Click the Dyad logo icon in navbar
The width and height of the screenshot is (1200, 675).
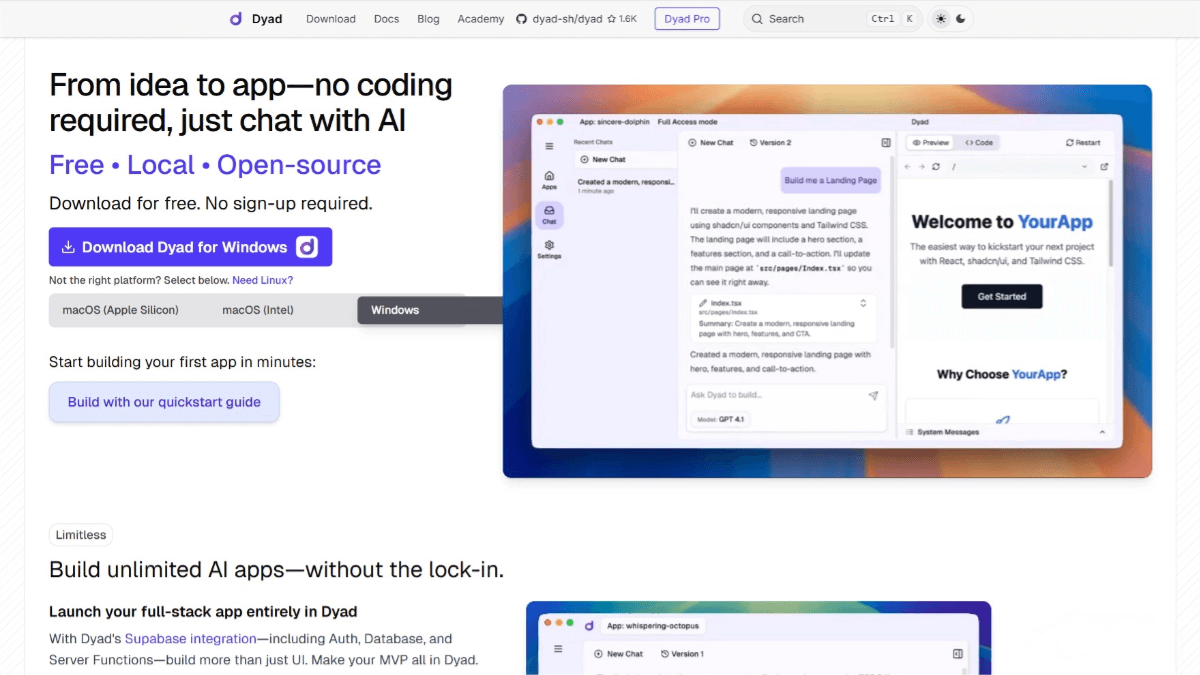(x=236, y=19)
